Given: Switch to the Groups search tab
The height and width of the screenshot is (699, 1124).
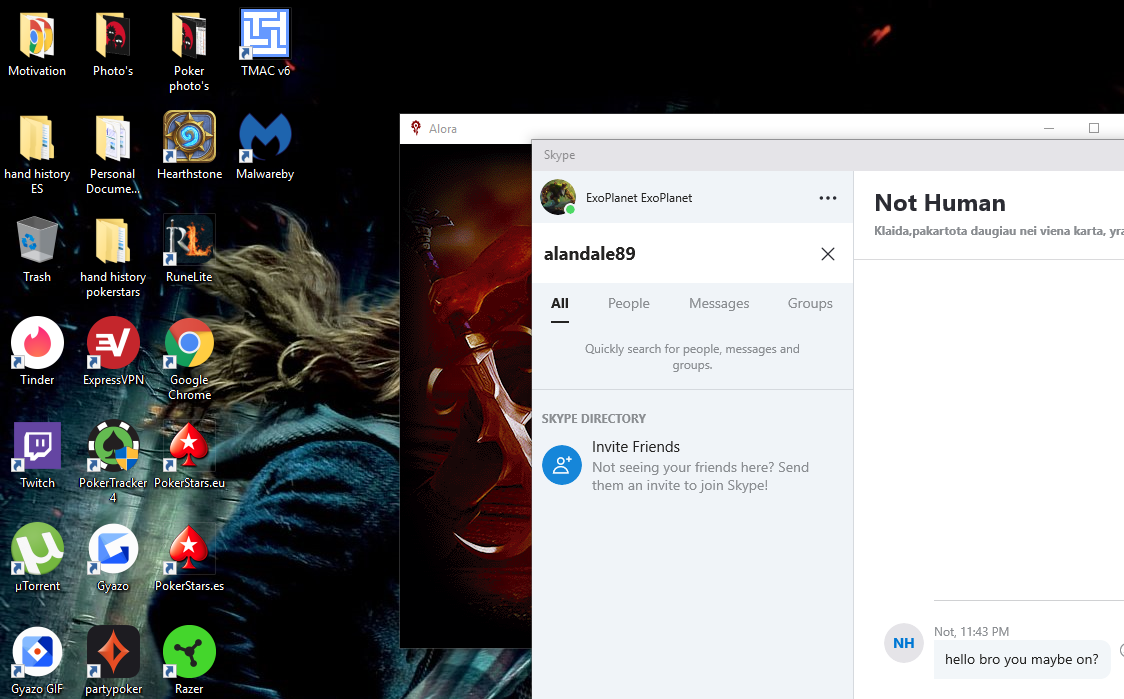Looking at the screenshot, I should (810, 303).
